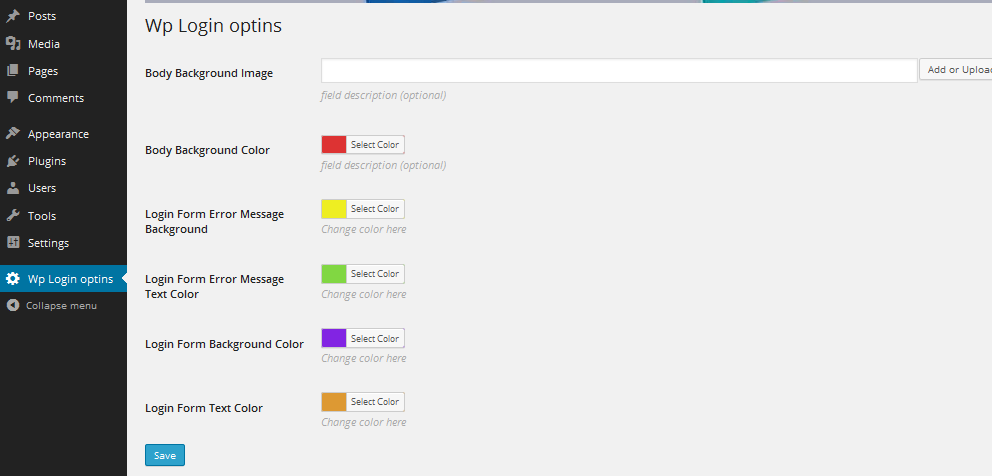Click the Tools wrench icon
Viewport: 992px width, 476px height.
click(x=13, y=215)
